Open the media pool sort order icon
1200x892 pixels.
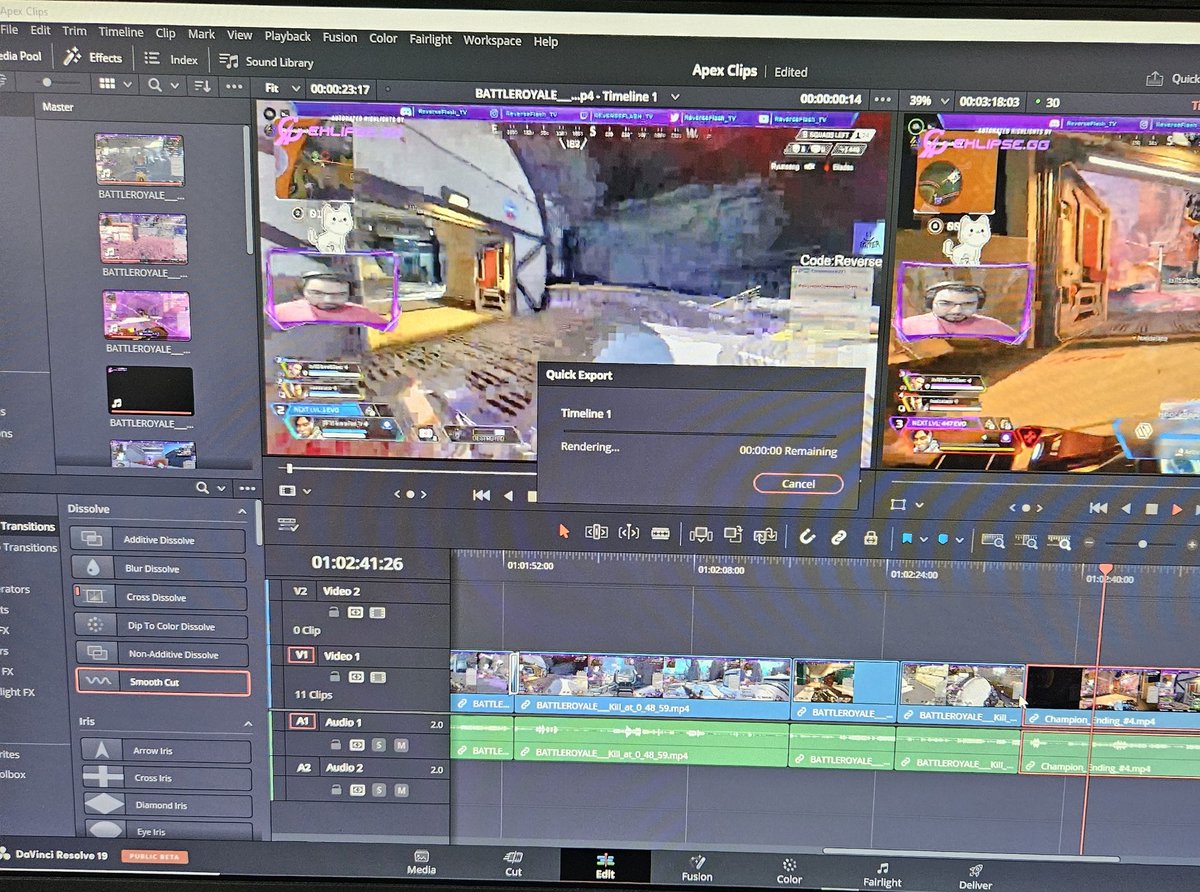pyautogui.click(x=203, y=86)
